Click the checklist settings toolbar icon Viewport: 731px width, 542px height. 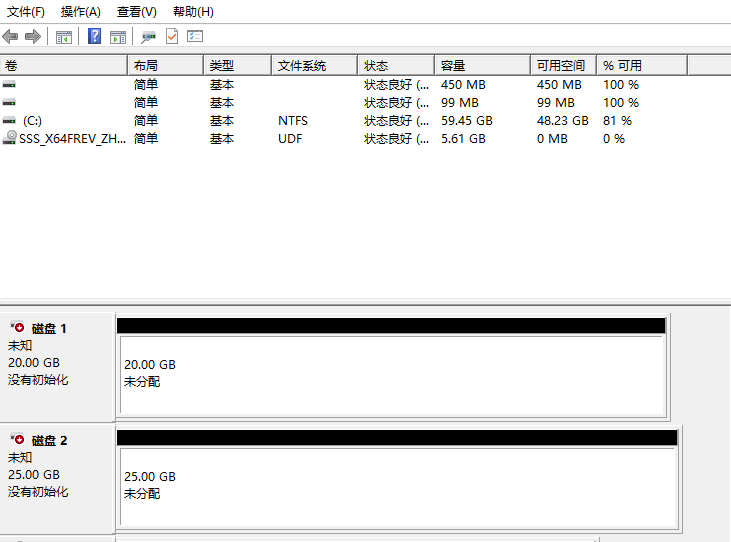tap(195, 37)
